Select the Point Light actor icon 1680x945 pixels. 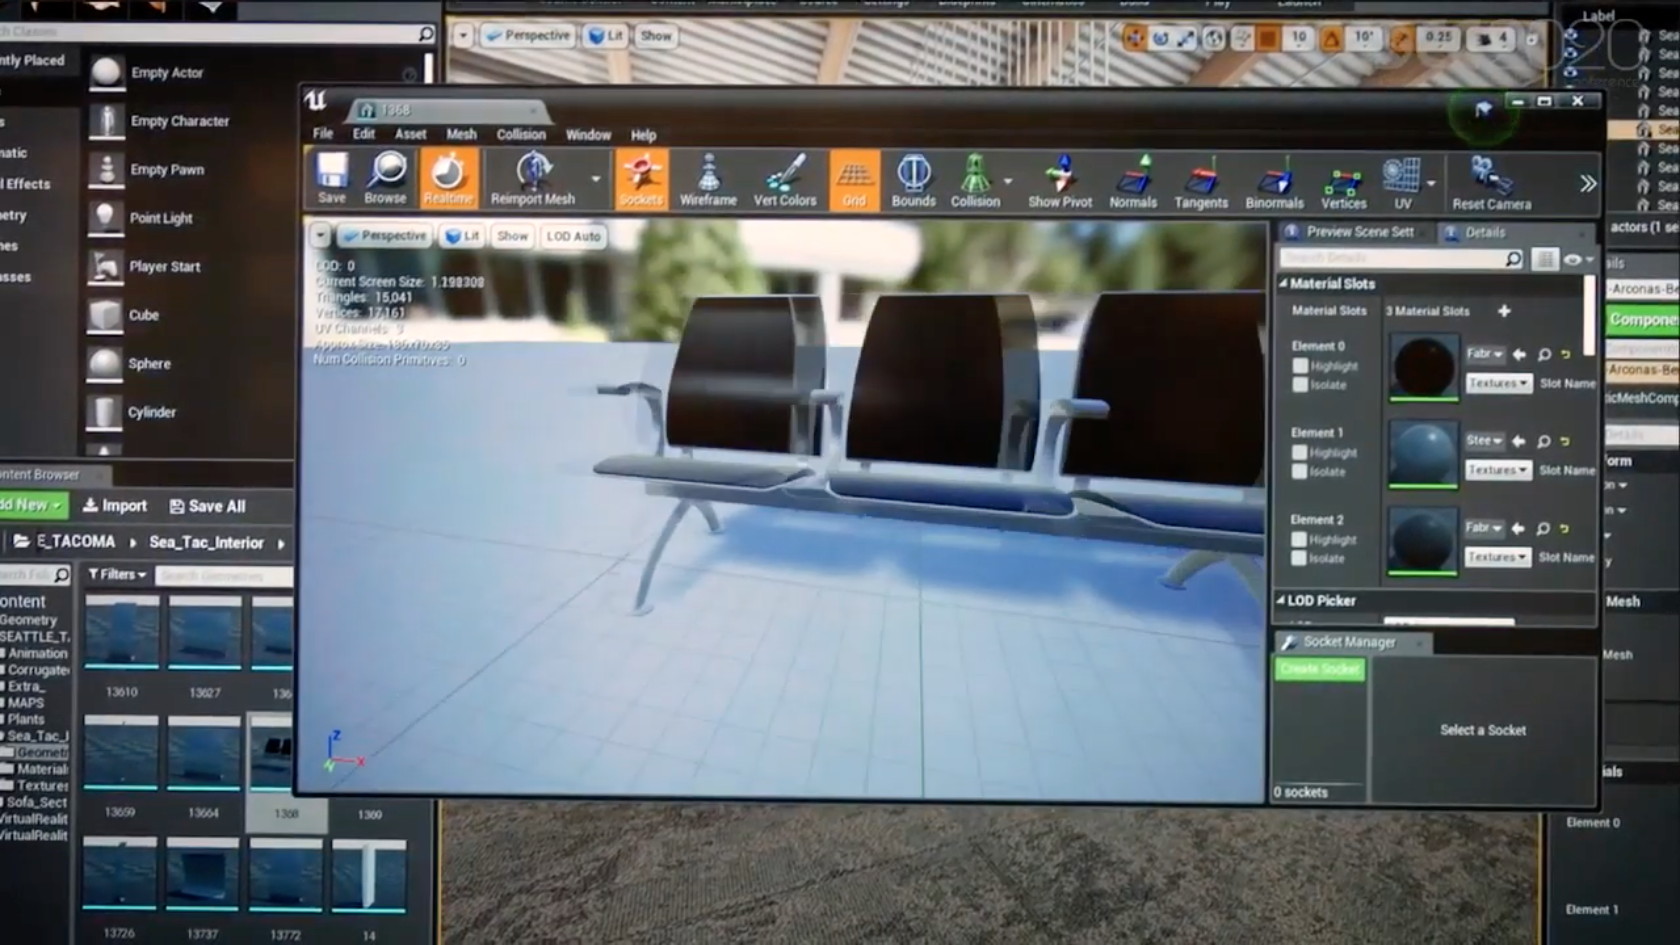coord(105,217)
